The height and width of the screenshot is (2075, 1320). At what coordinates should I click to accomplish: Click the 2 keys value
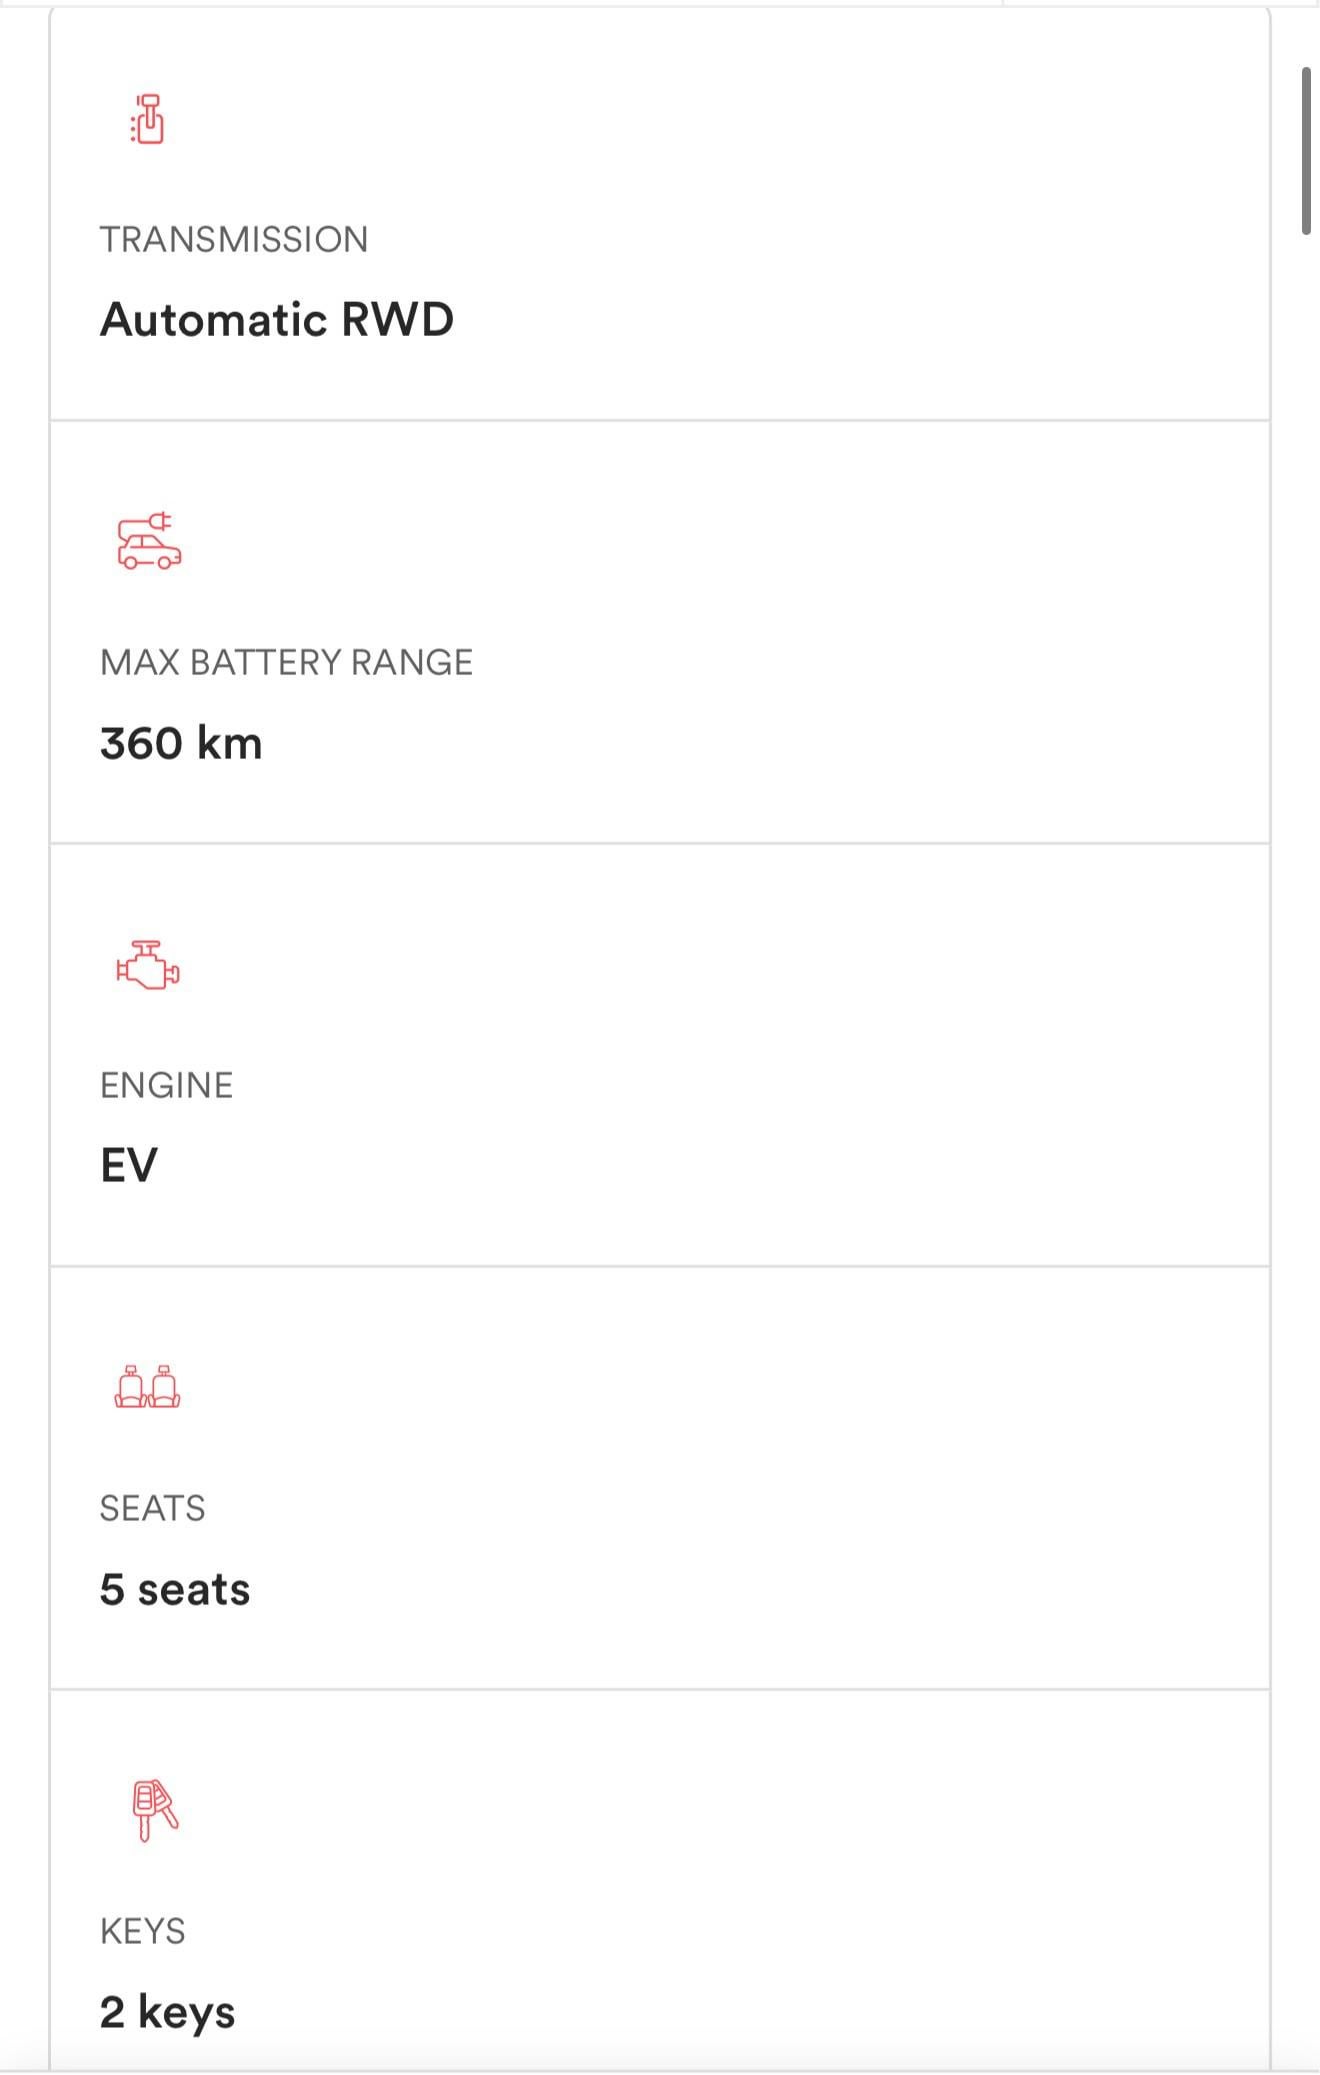point(167,2012)
